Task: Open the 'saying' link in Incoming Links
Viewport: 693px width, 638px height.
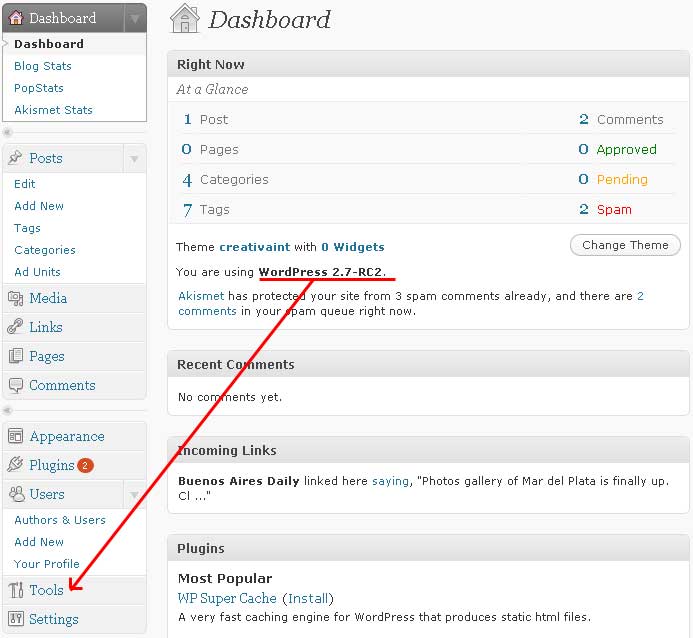Action: coord(390,481)
